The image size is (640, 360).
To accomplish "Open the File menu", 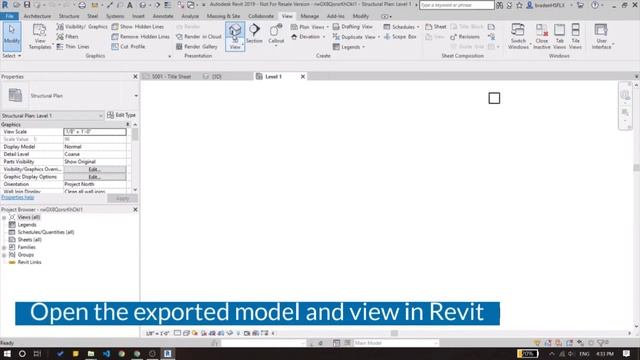I will pyautogui.click(x=9, y=16).
